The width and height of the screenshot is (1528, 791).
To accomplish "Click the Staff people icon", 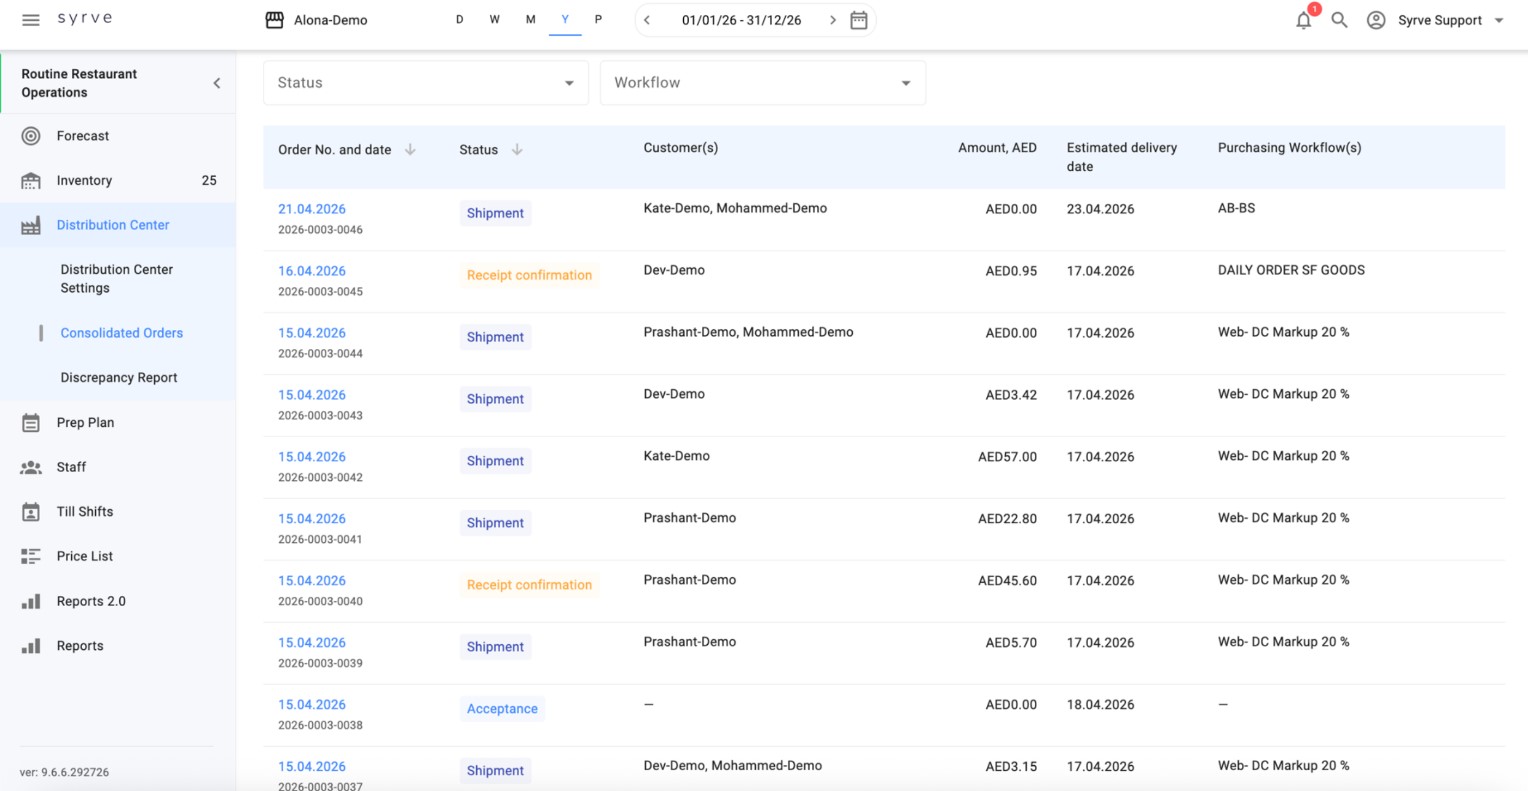I will pyautogui.click(x=31, y=467).
